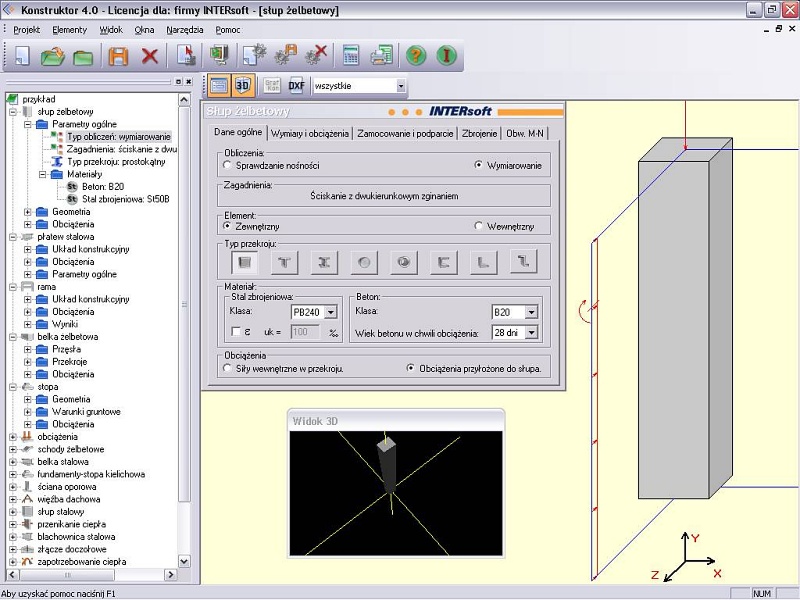Select 'Typ przekroju: prostokątny' tree item
The image size is (800, 600).
click(x=116, y=162)
